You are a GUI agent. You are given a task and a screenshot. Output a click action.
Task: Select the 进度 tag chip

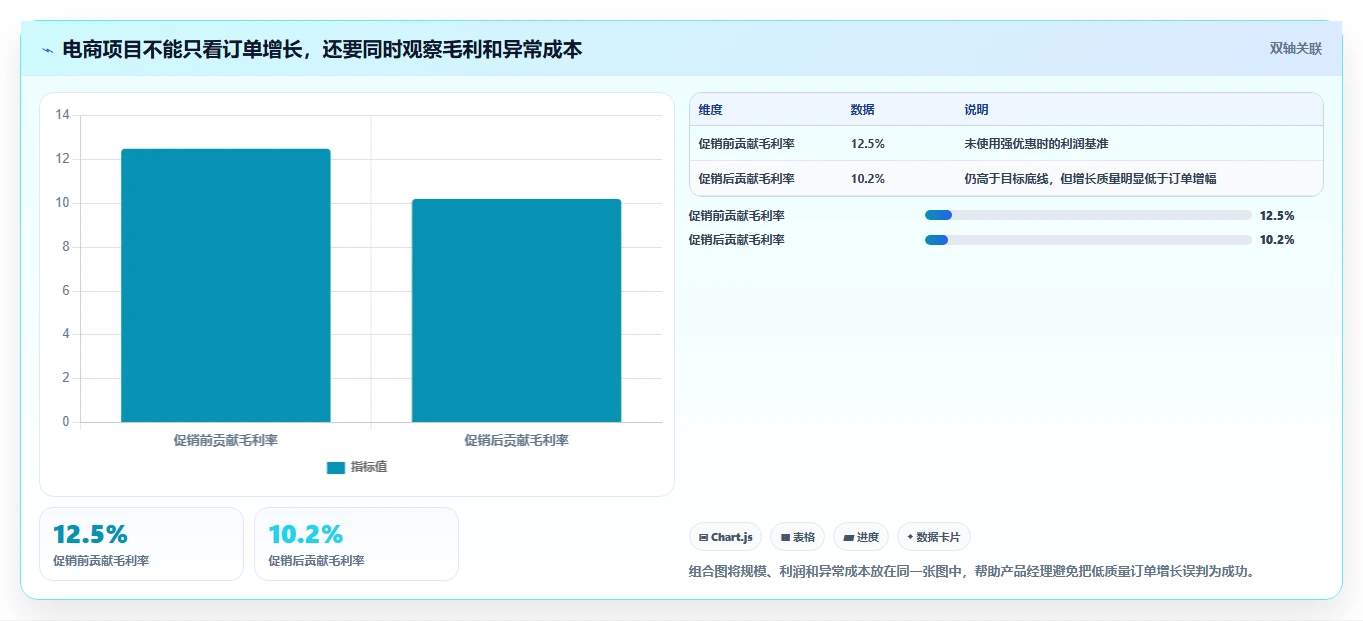pos(861,537)
